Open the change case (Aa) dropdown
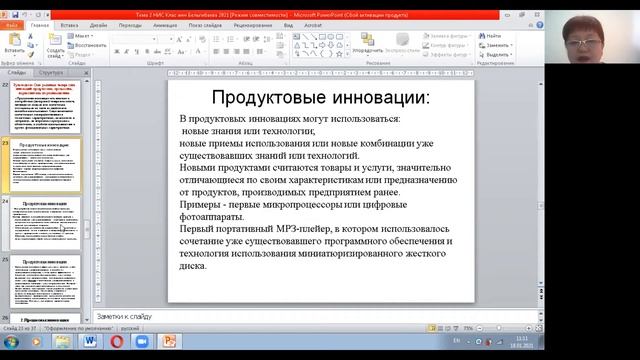Viewport: 640px width, 360px height. [182, 52]
